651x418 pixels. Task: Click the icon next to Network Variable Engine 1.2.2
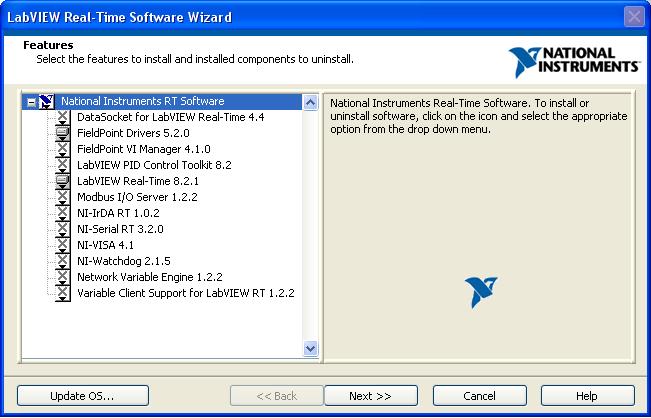(63, 277)
